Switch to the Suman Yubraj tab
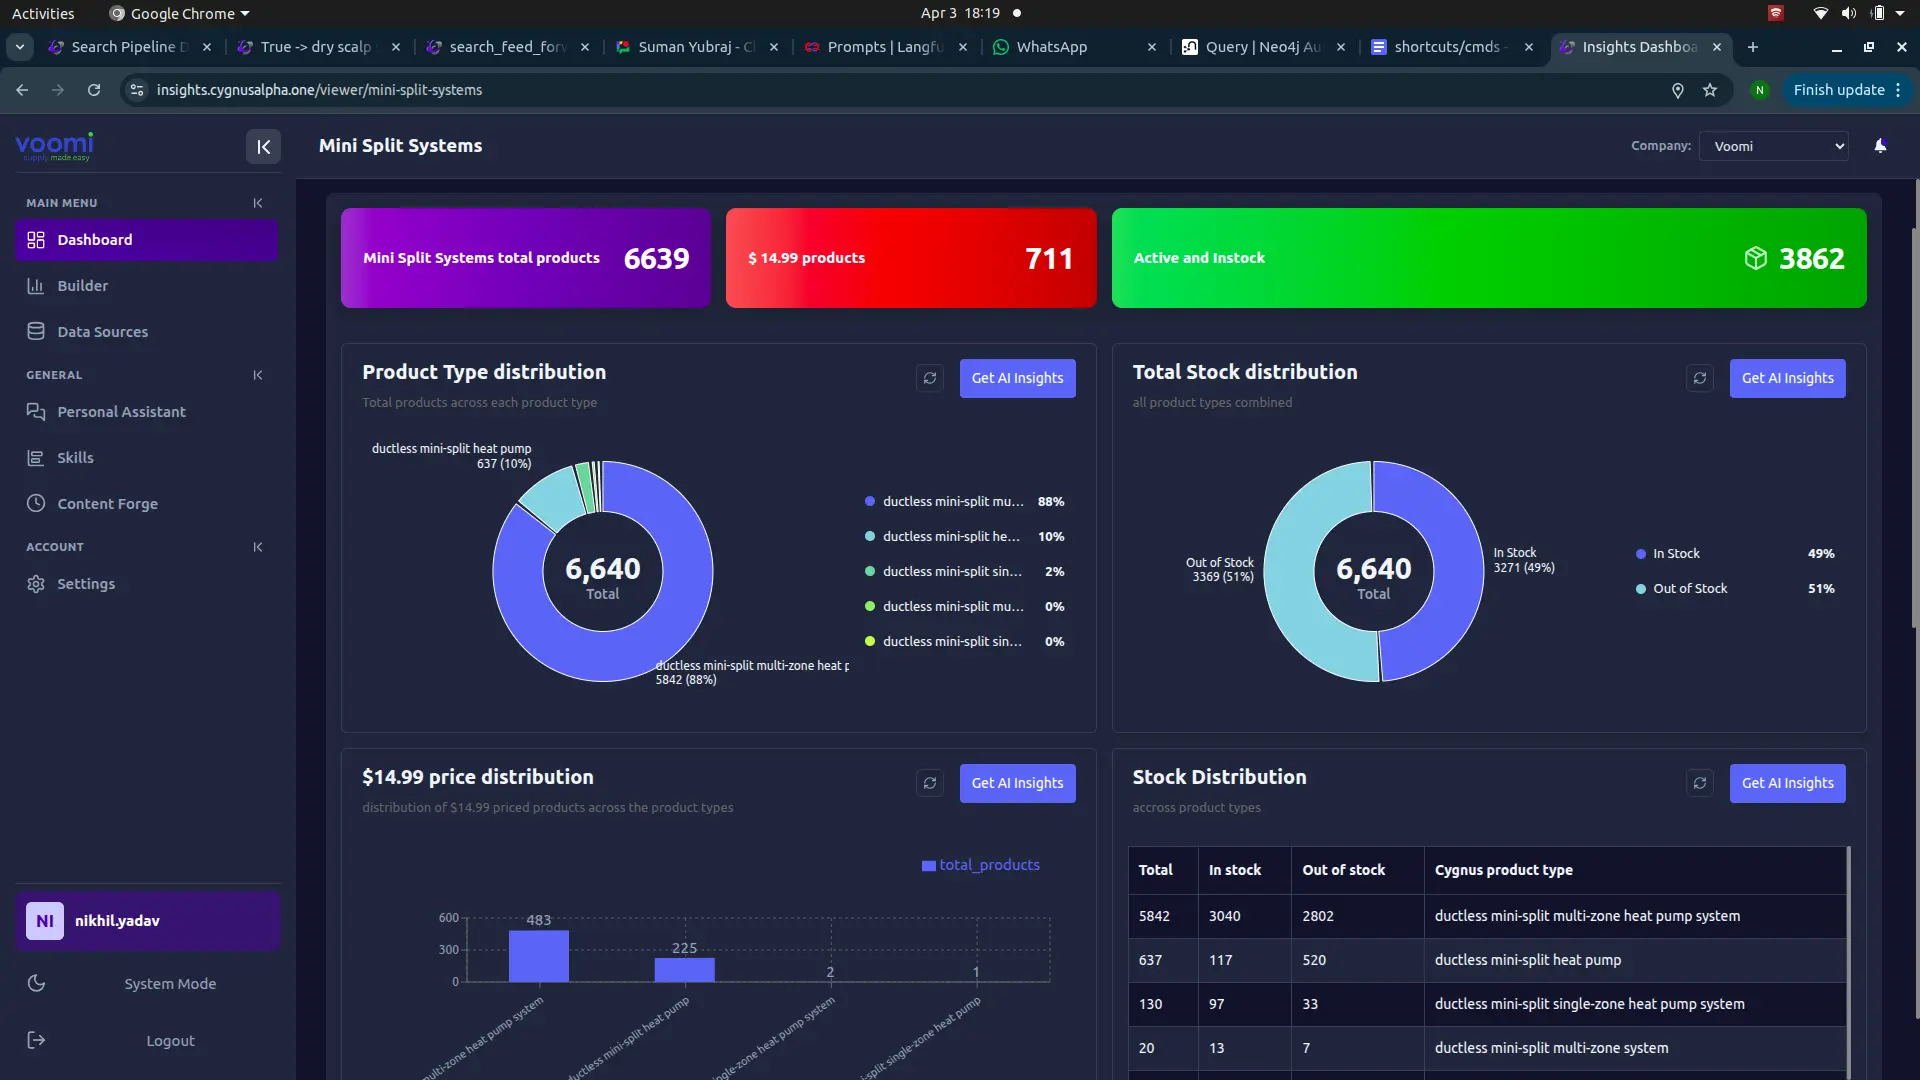The height and width of the screenshot is (1080, 1920). pyautogui.click(x=698, y=47)
